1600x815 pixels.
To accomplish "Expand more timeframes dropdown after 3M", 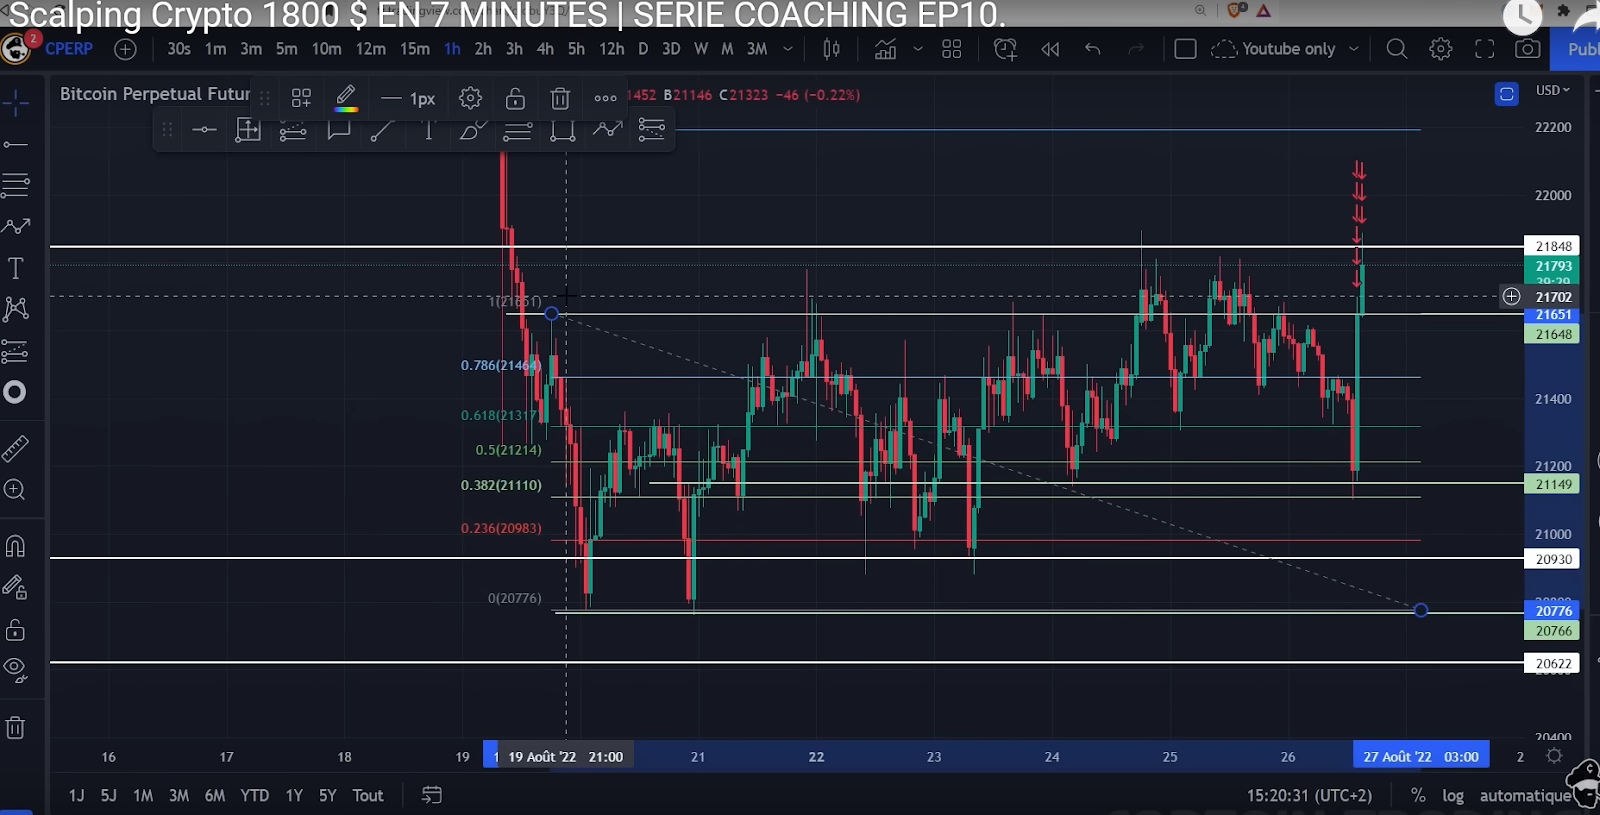I will [x=788, y=49].
